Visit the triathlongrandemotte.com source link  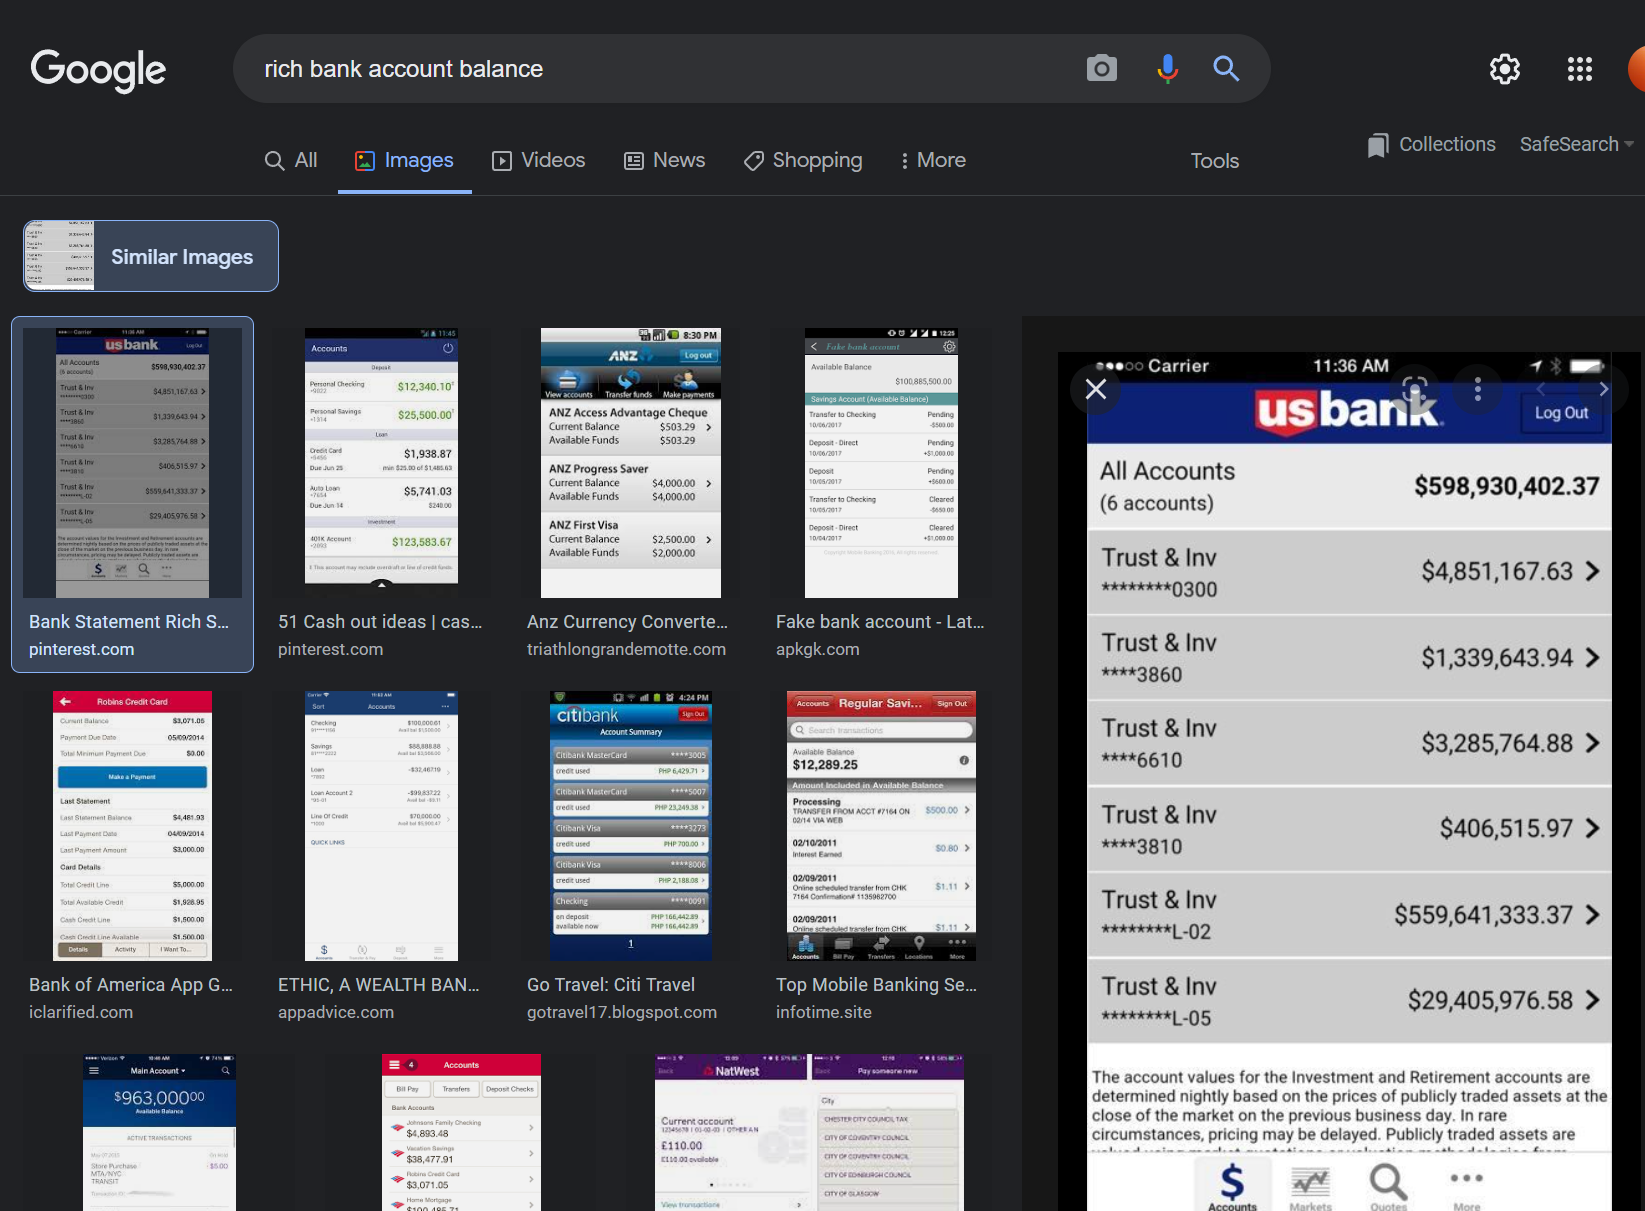pos(627,649)
